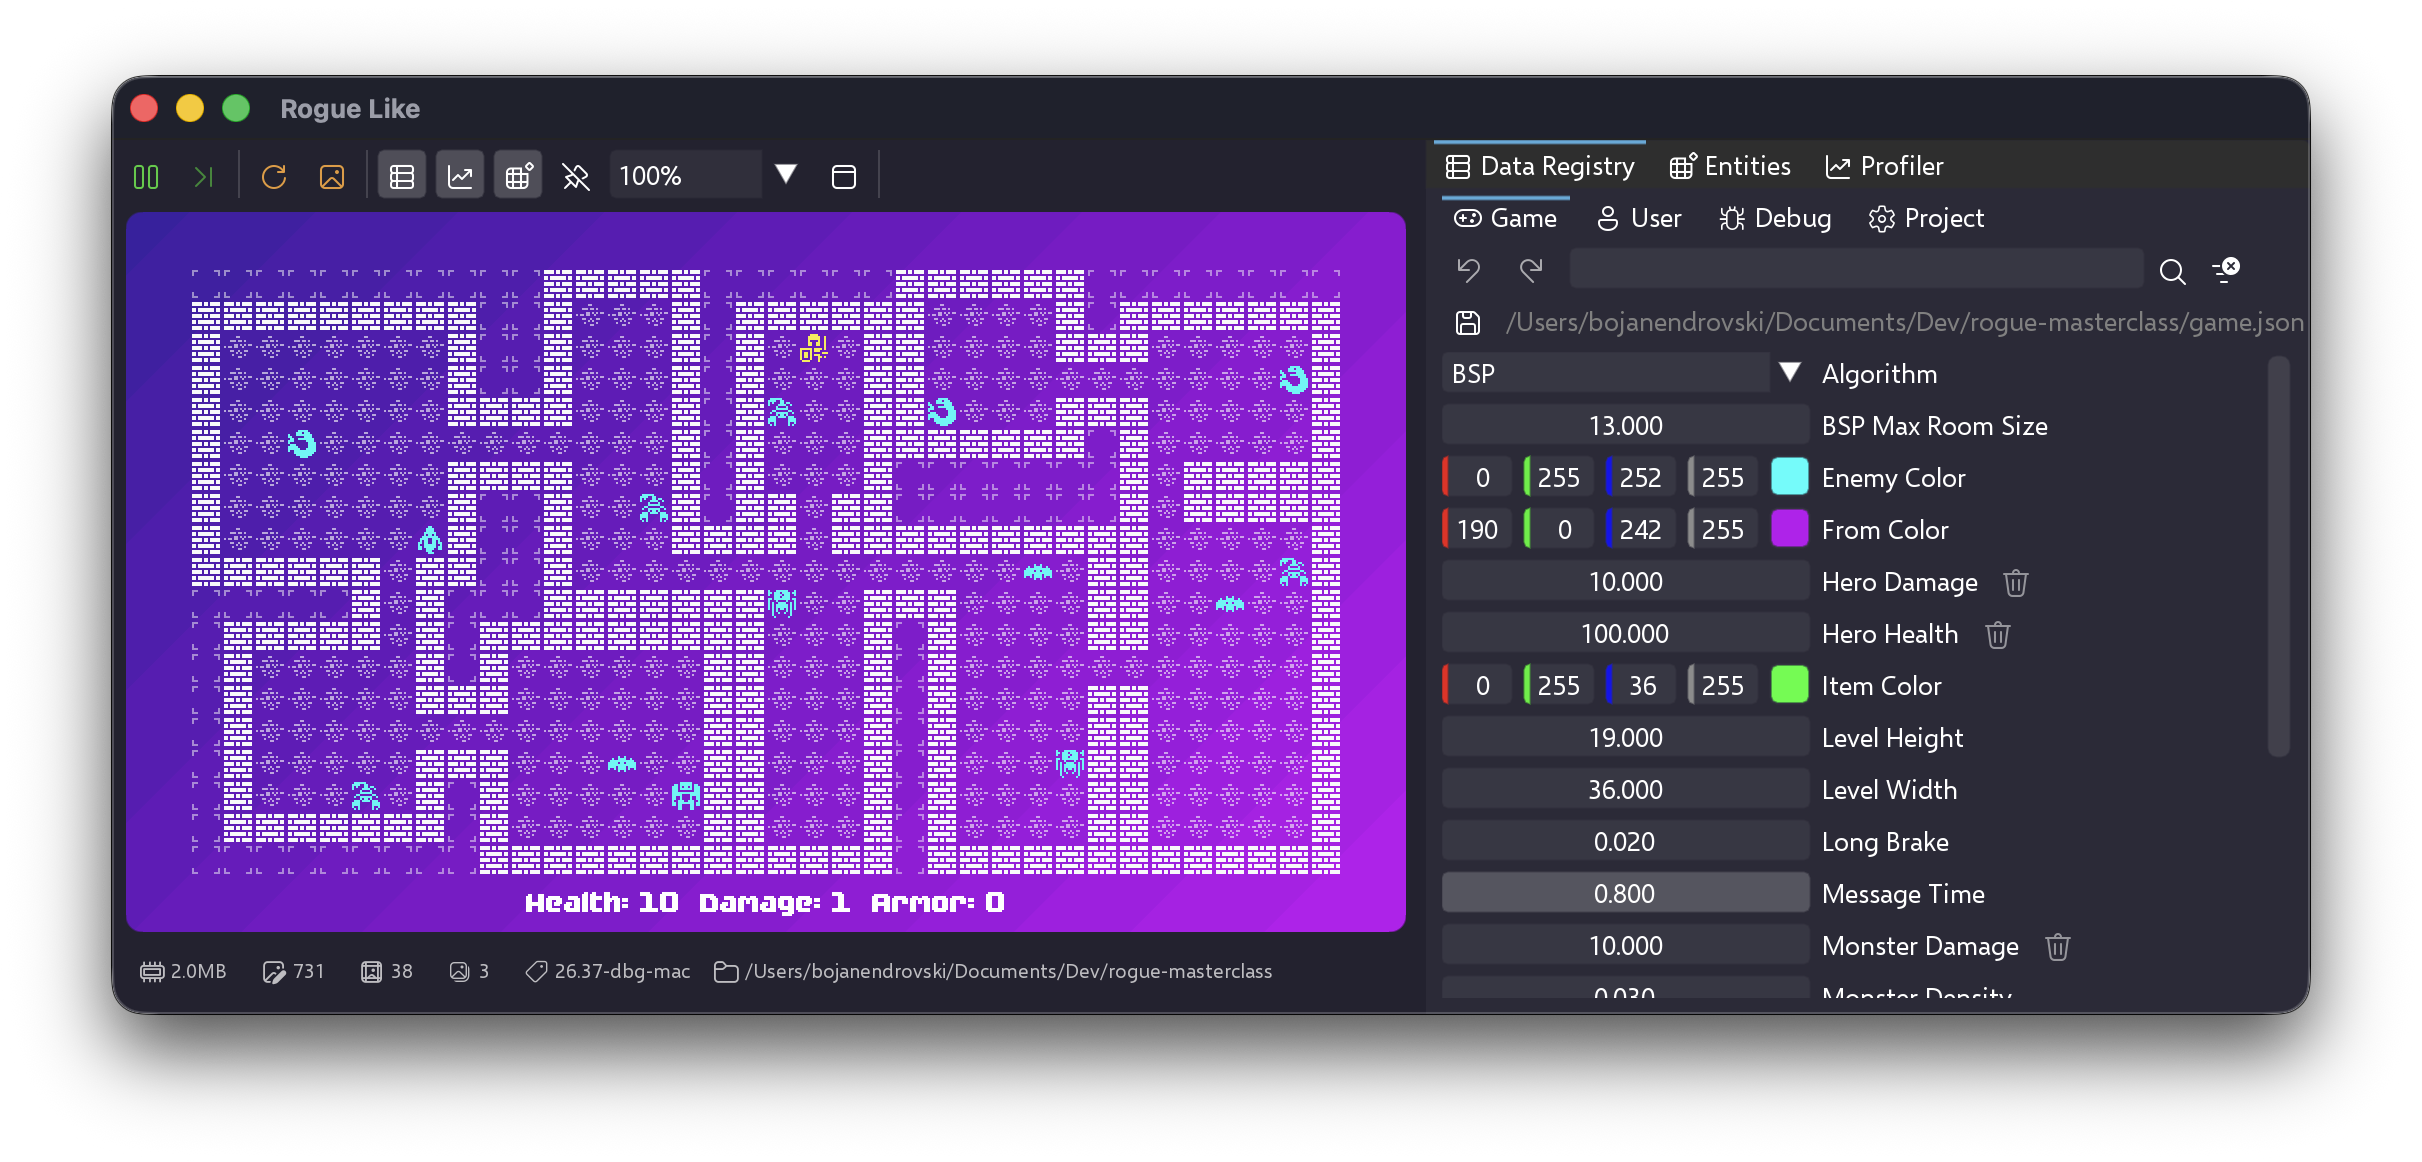
Task: Open the zoom level dropdown arrow
Action: click(x=786, y=173)
